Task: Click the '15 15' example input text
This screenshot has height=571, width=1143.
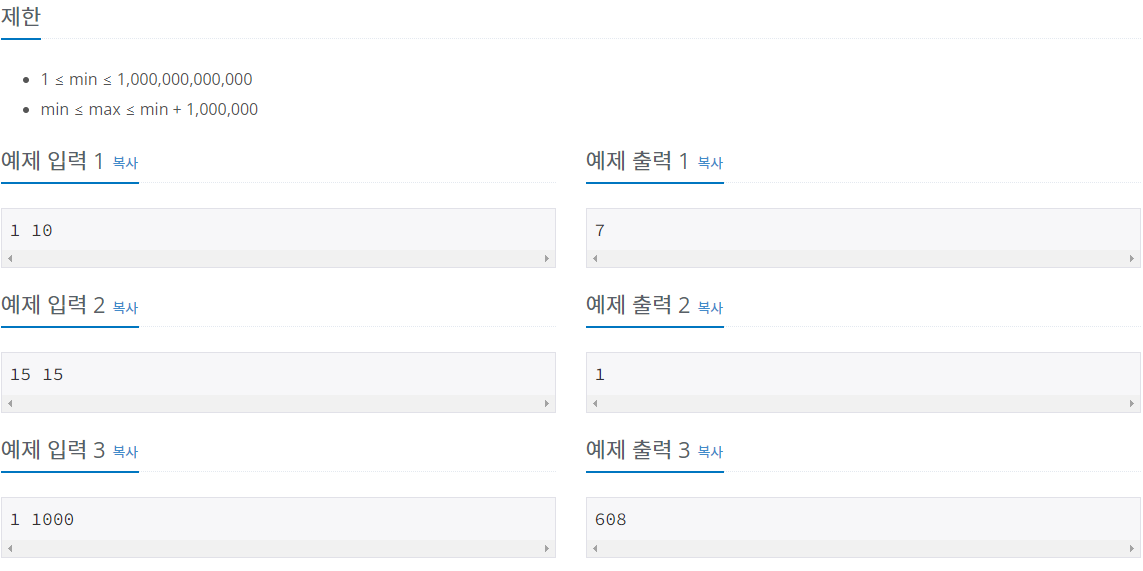Action: pos(36,376)
